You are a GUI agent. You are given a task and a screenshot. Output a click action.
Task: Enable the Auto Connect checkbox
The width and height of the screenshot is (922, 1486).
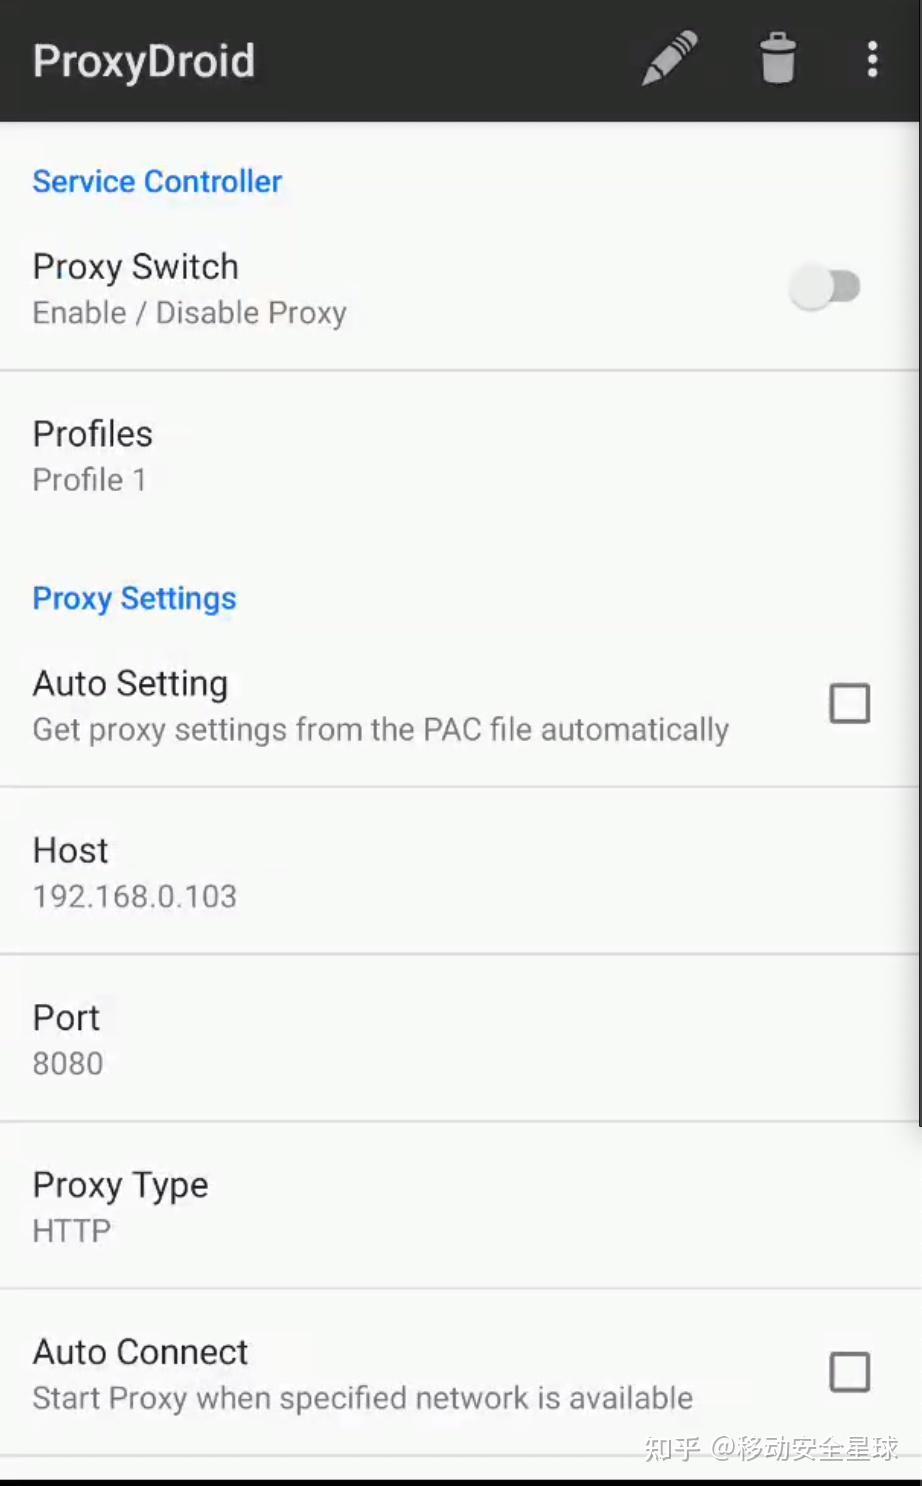849,1371
